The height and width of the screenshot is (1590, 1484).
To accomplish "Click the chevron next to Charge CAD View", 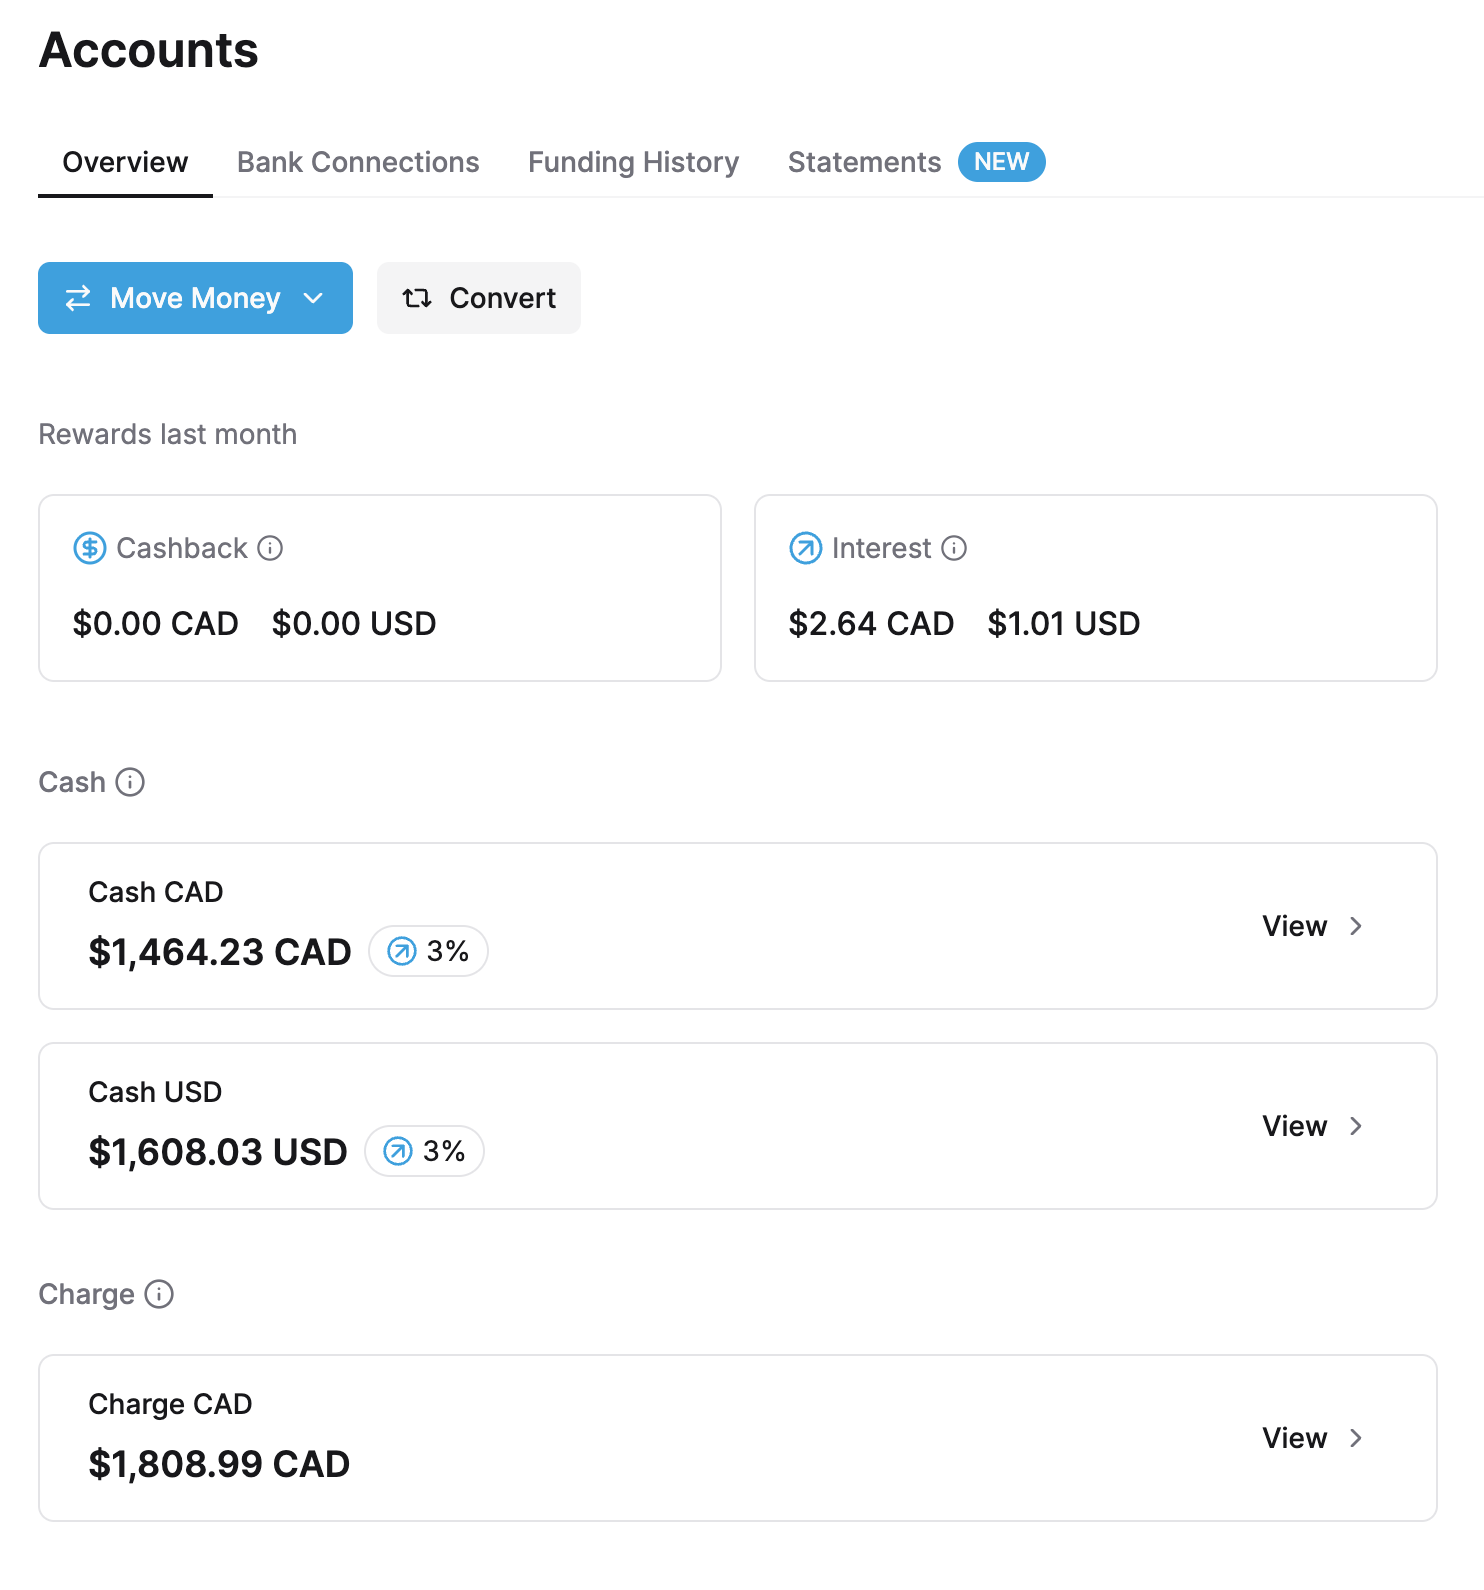I will pos(1357,1438).
